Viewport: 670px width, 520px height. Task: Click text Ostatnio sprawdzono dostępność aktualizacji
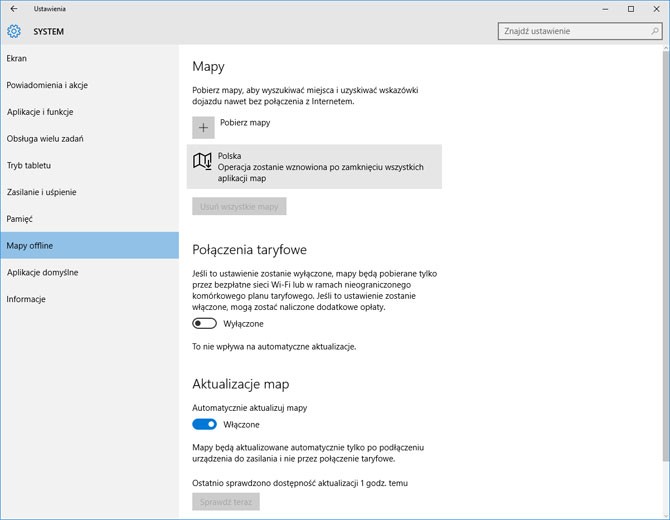[x=300, y=483]
